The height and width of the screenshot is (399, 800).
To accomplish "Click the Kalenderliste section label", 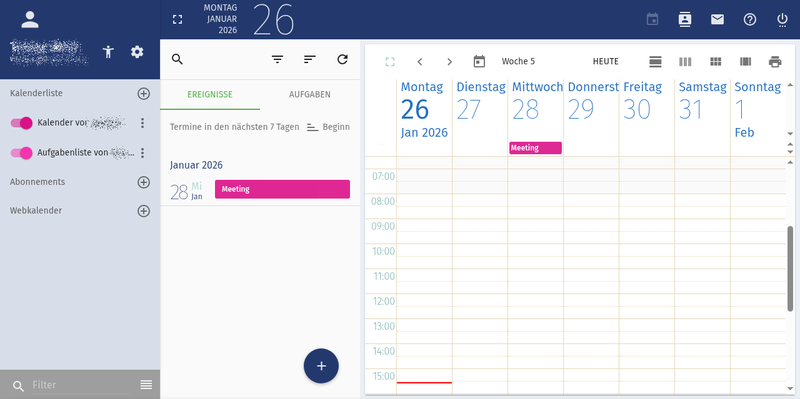I will pos(36,94).
